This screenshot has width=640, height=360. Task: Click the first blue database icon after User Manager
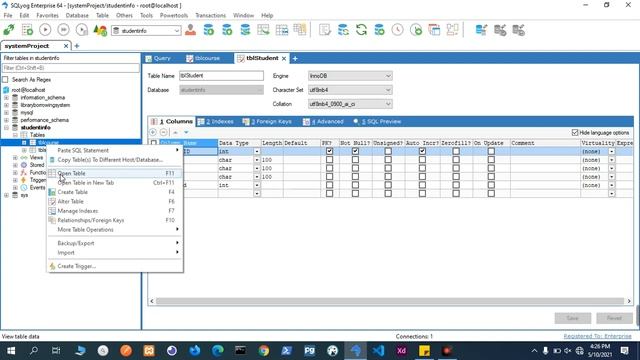(x=209, y=30)
